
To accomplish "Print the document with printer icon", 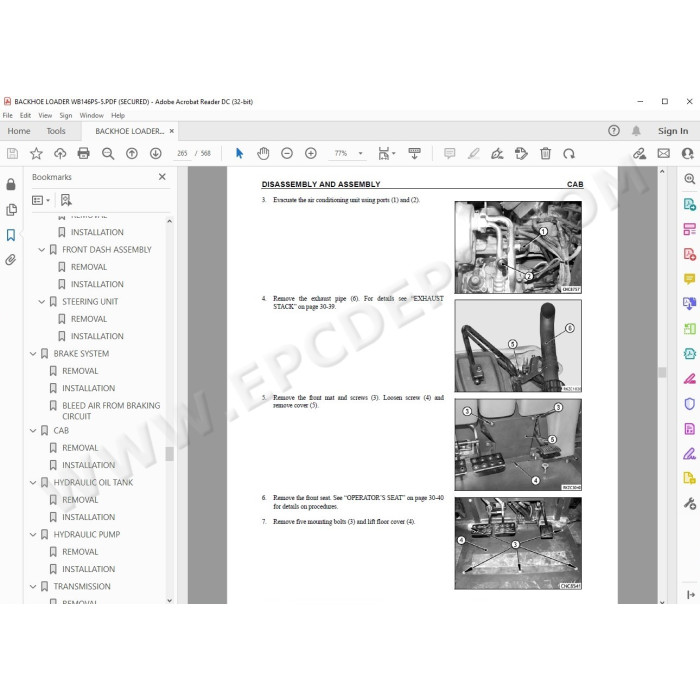I will point(83,154).
